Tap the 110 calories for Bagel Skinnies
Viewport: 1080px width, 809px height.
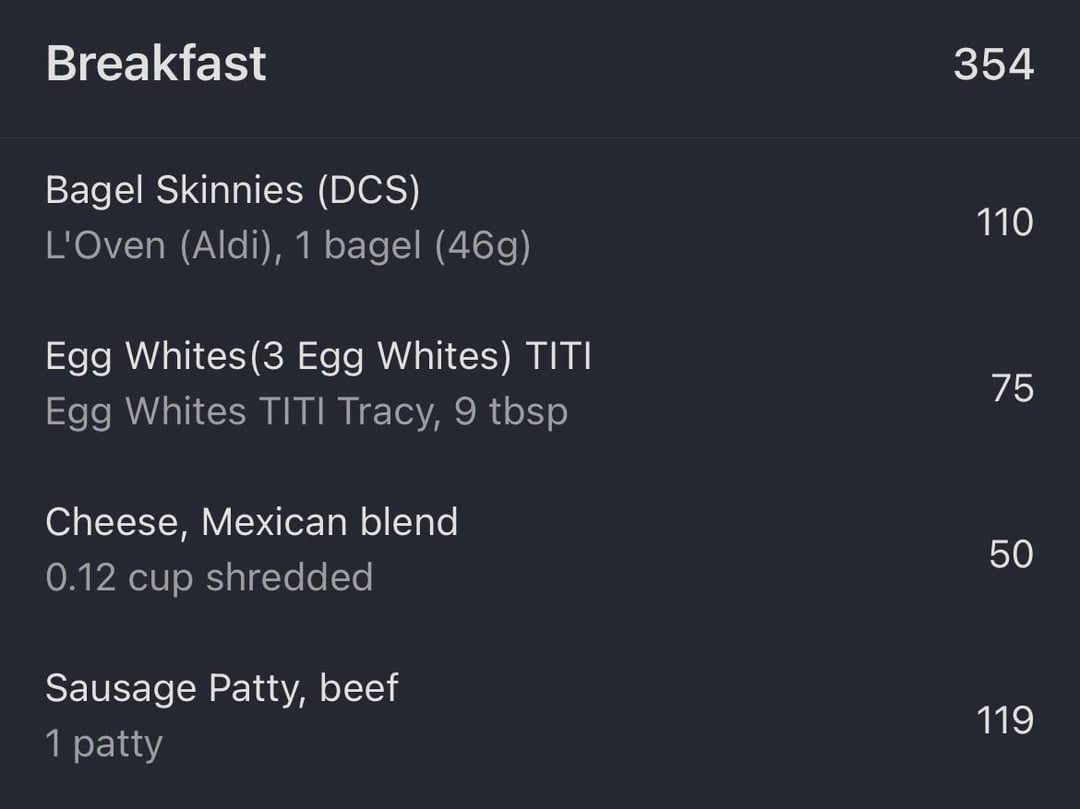point(1005,222)
